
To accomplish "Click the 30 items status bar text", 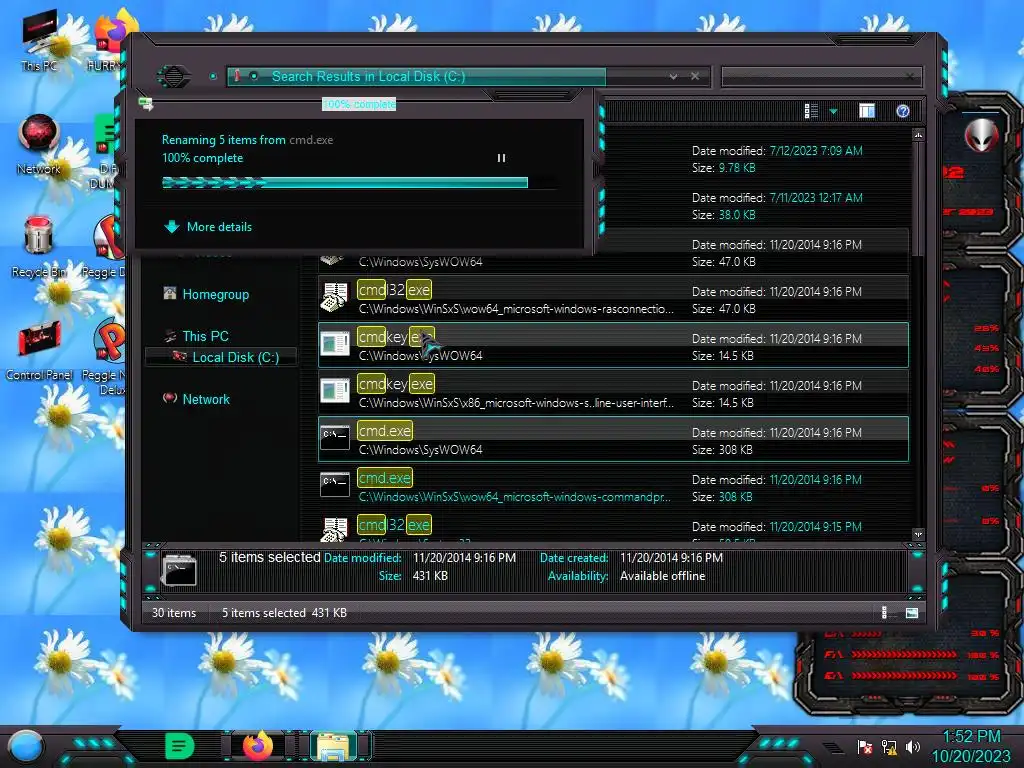I will point(174,613).
